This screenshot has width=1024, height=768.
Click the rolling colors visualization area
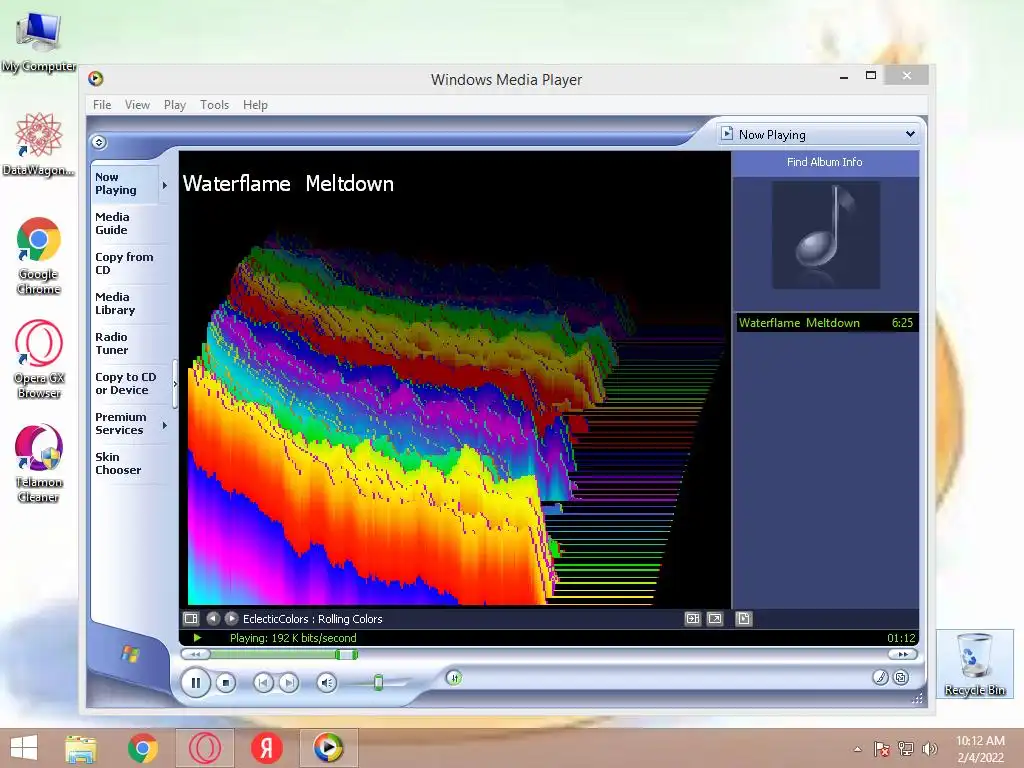pos(455,379)
